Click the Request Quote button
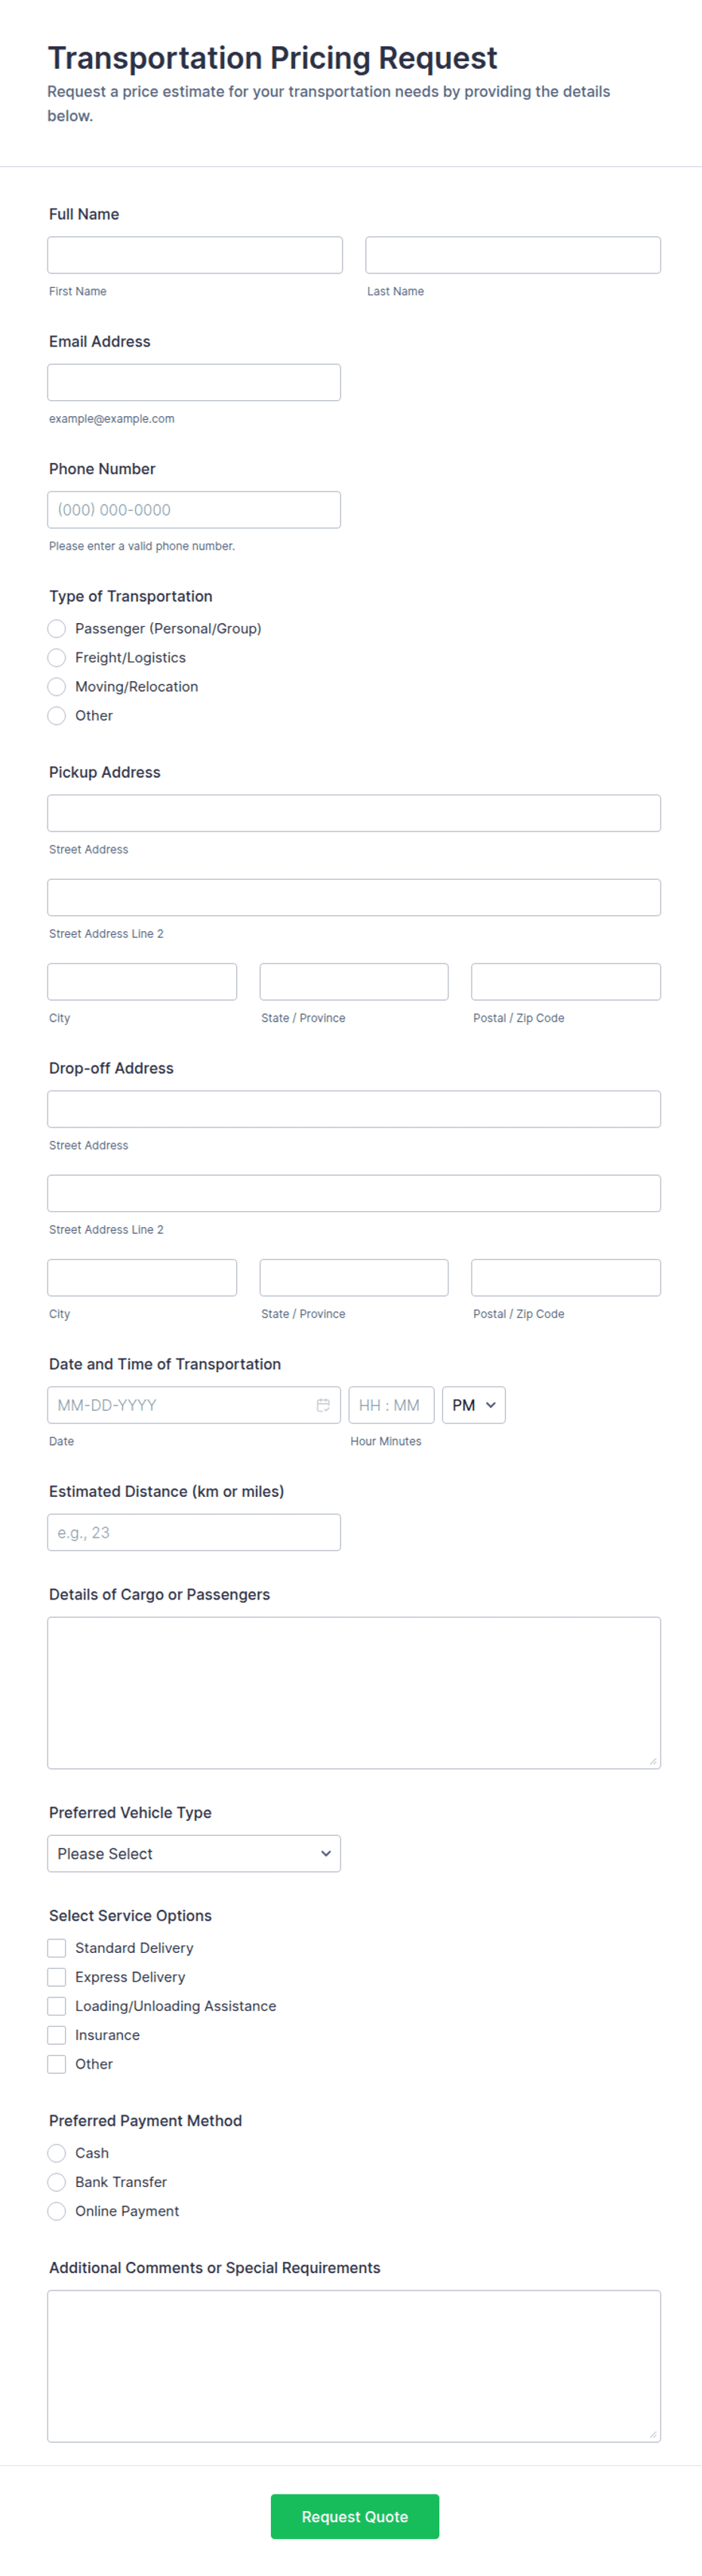The height and width of the screenshot is (2576, 702). point(355,2517)
